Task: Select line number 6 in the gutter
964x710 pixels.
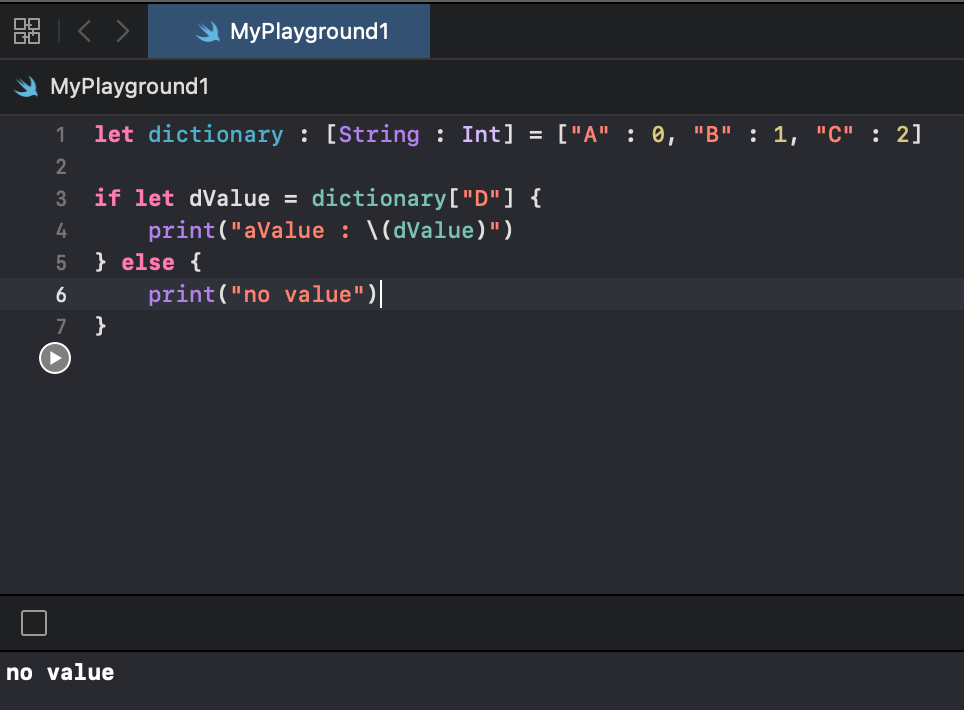Action: (61, 294)
